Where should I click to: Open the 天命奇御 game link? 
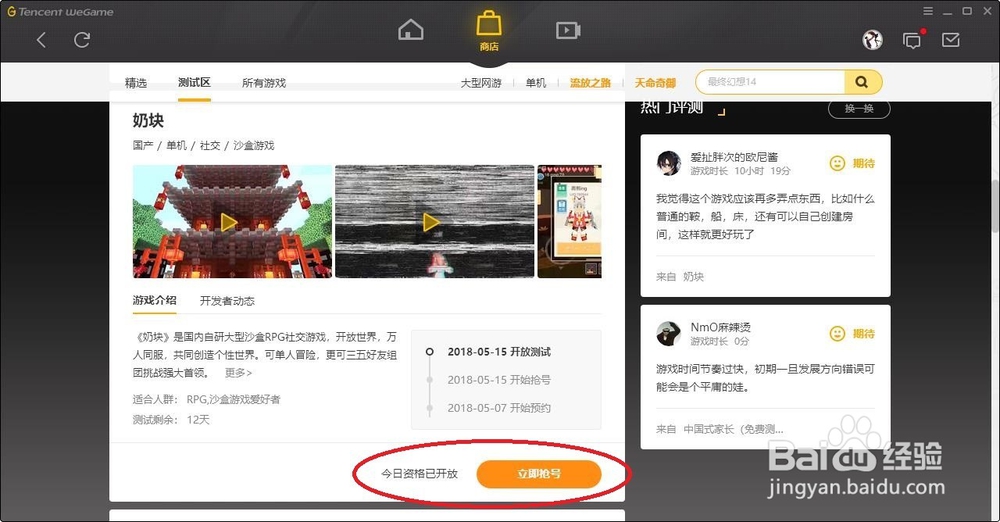[655, 83]
